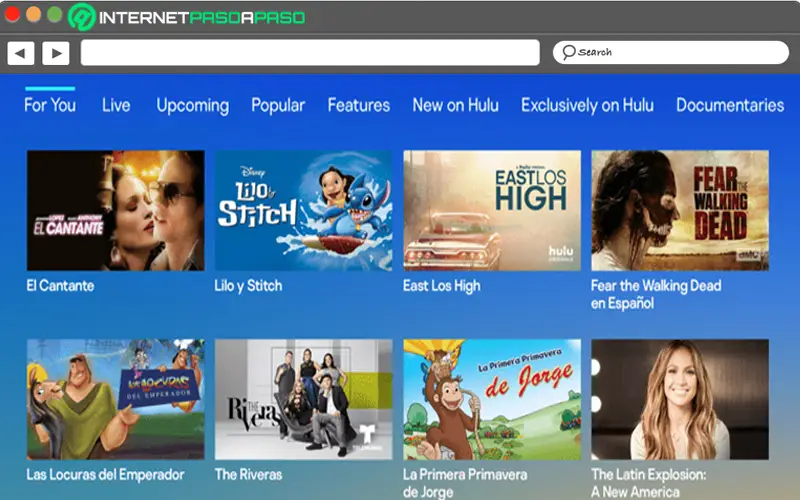Viewport: 800px width, 500px height.
Task: Click The Latin Explosion: A New America title
Action: click(x=648, y=483)
